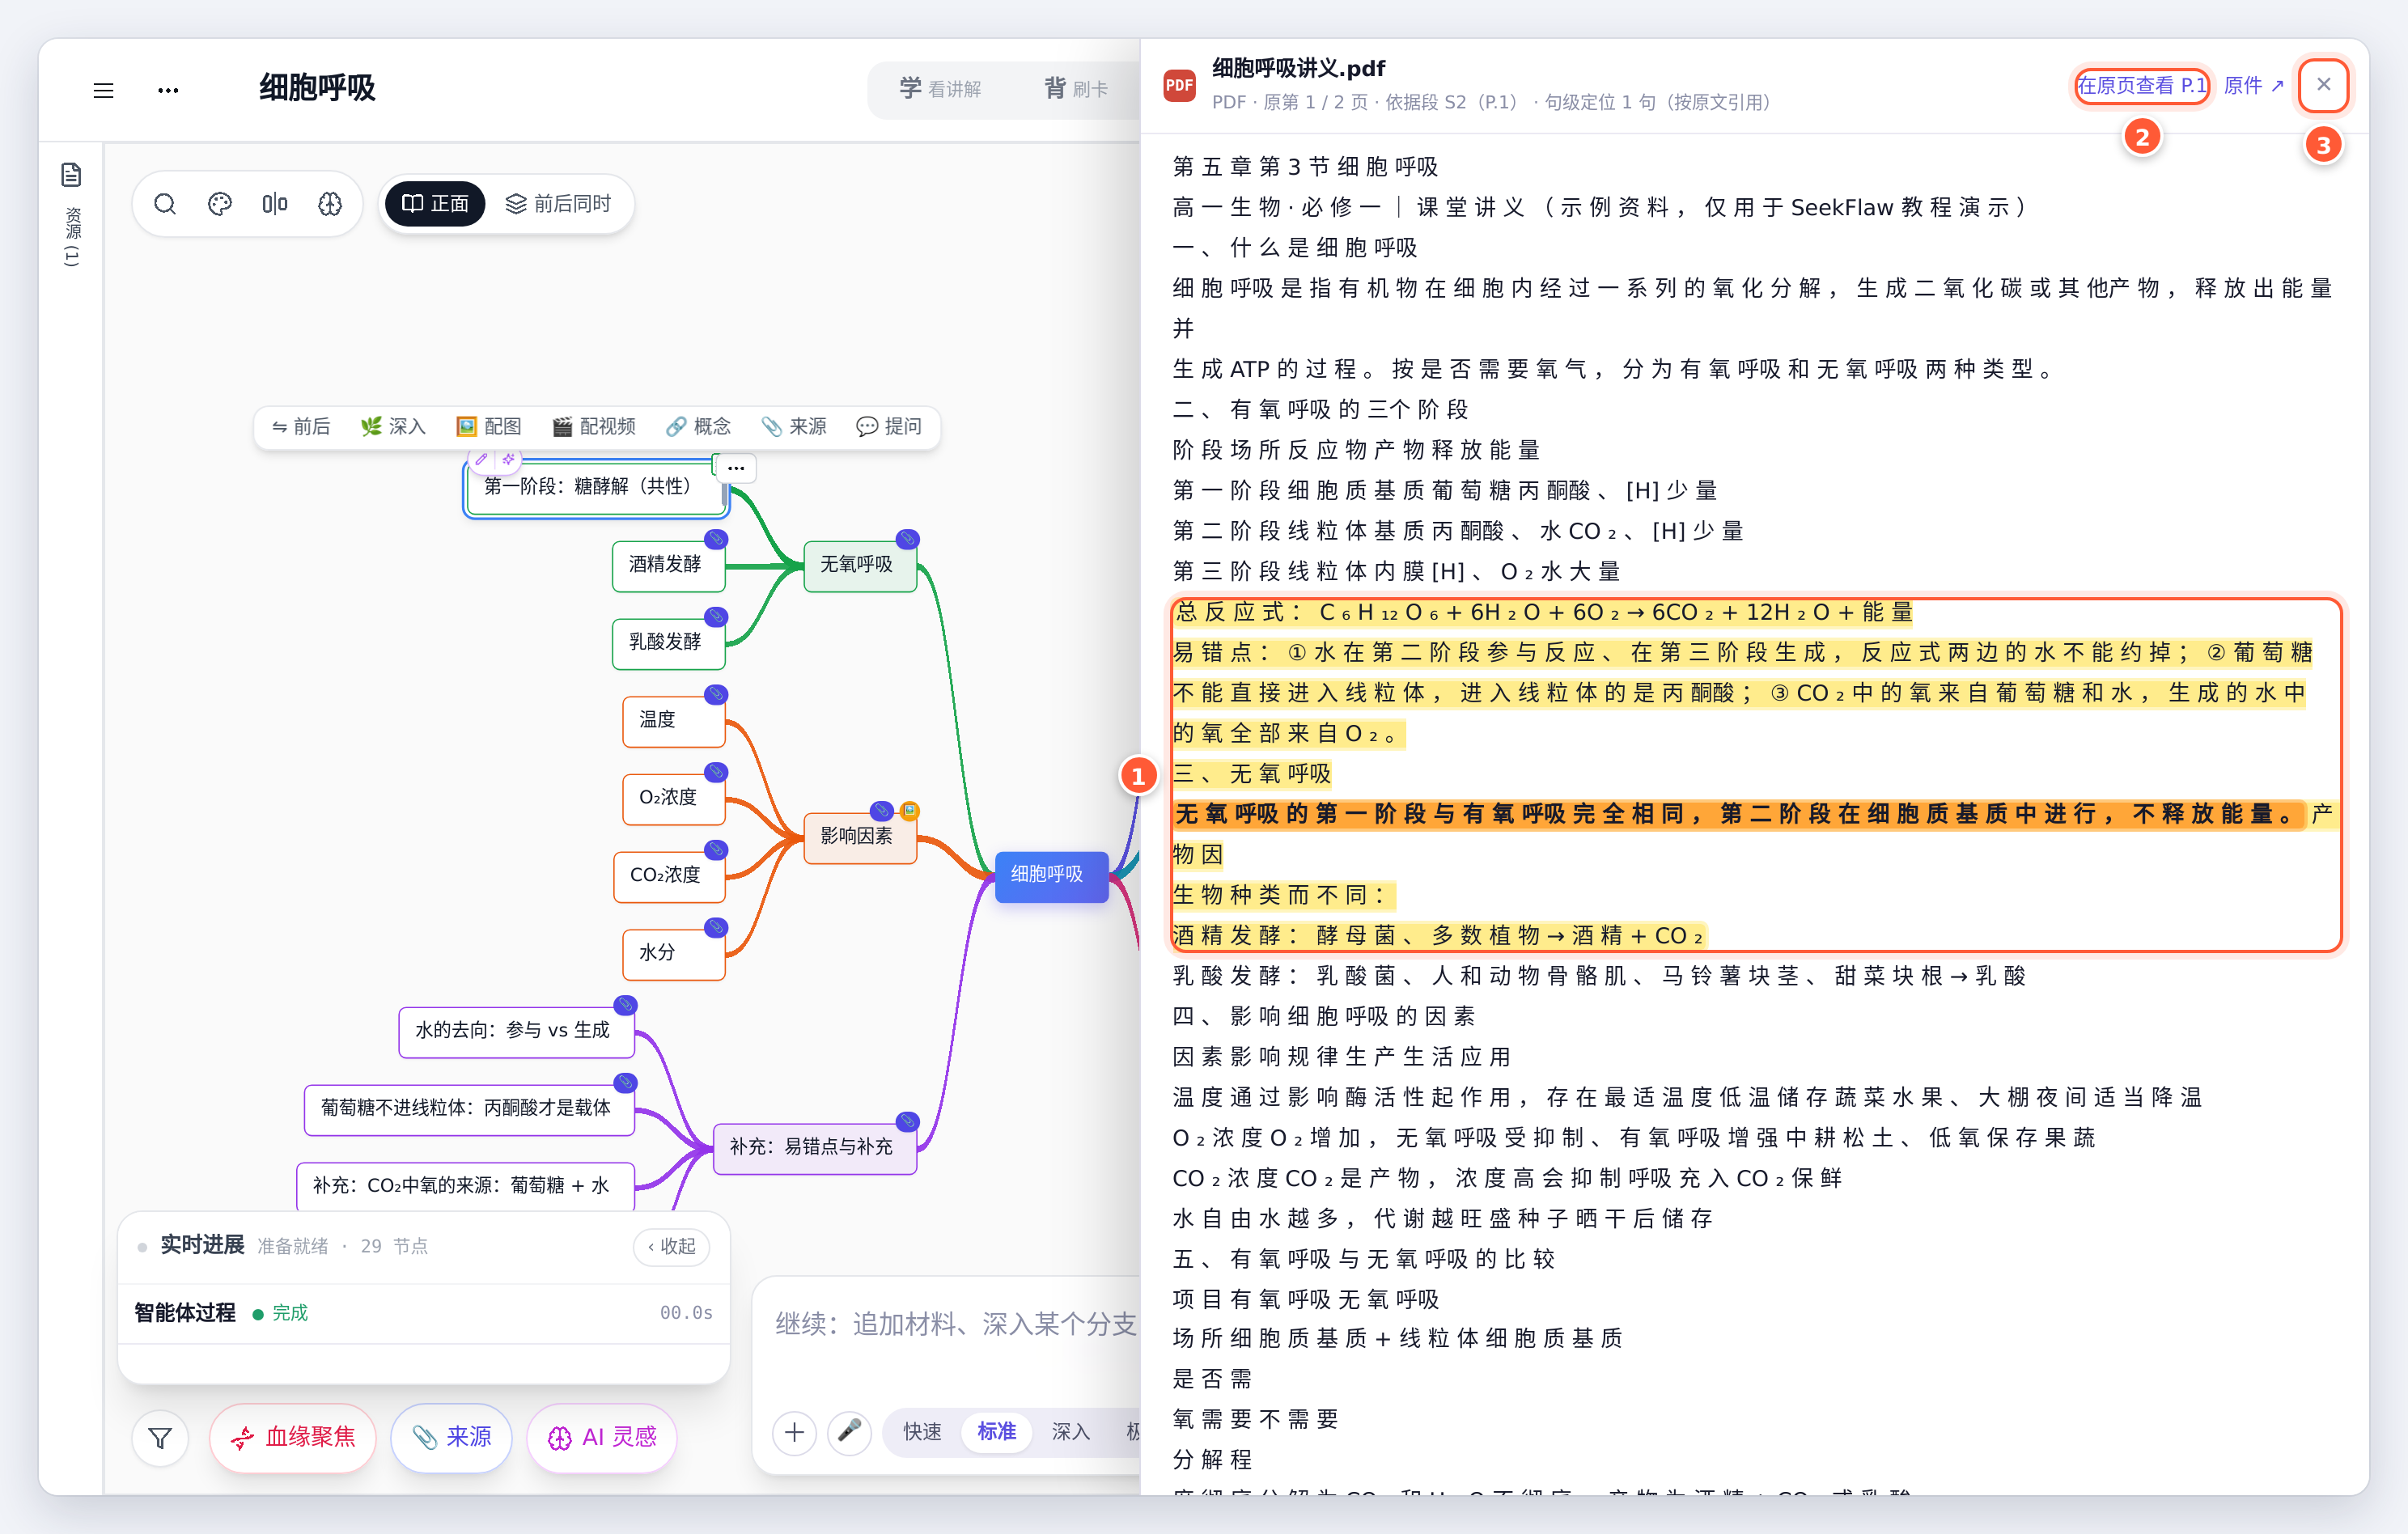The width and height of the screenshot is (2408, 1534).
Task: Choose 配视频 in node toolbar
Action: [x=594, y=427]
